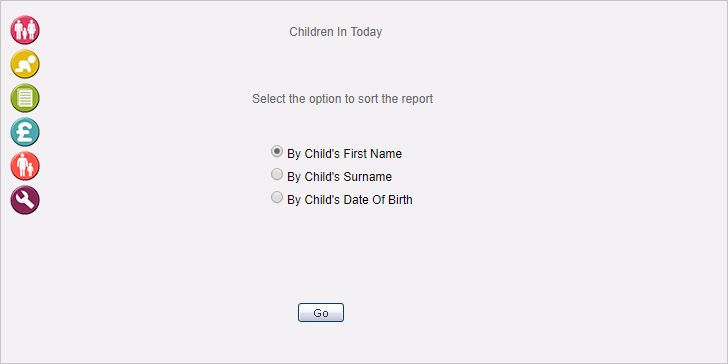Open the tools section via the spanner icon
Image resolution: width=728 pixels, height=364 pixels.
point(25,200)
